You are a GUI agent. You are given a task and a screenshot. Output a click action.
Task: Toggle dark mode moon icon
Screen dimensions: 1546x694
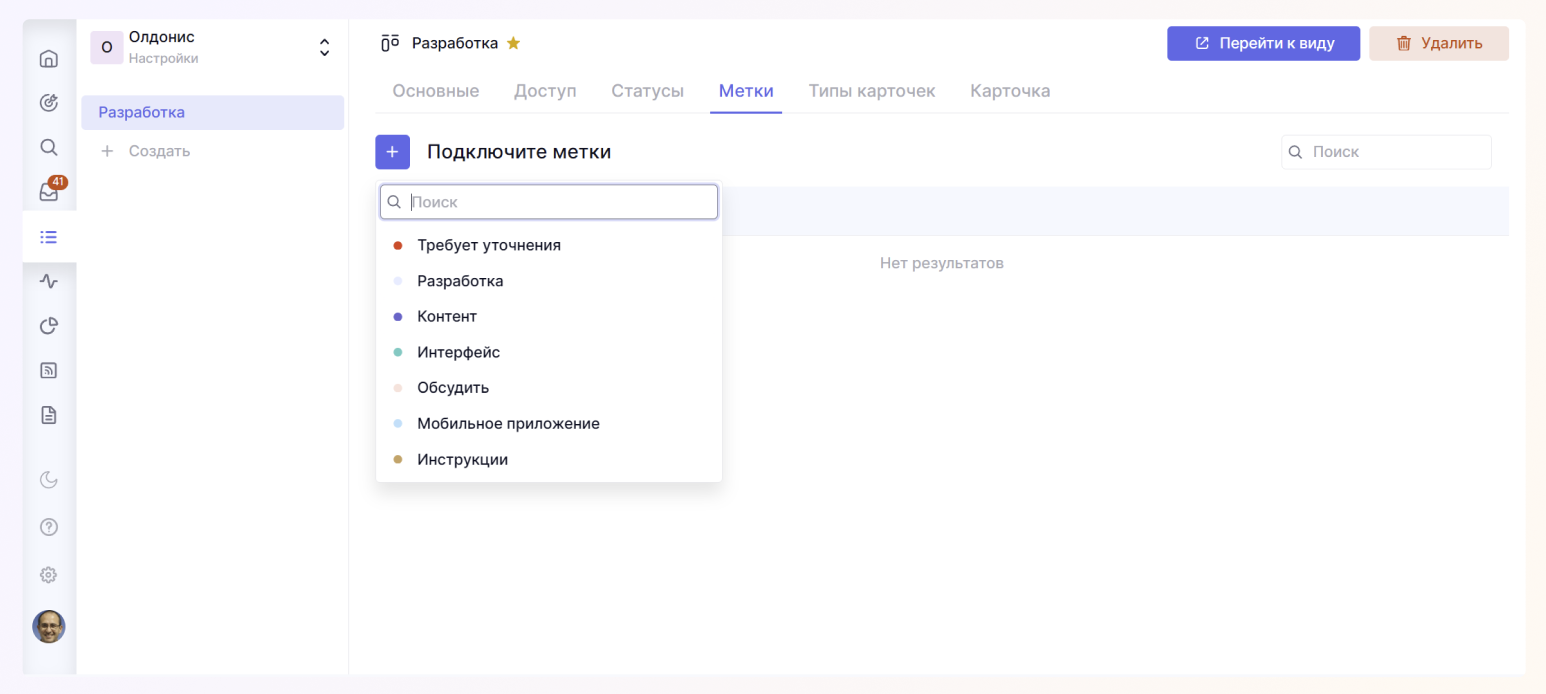click(48, 480)
